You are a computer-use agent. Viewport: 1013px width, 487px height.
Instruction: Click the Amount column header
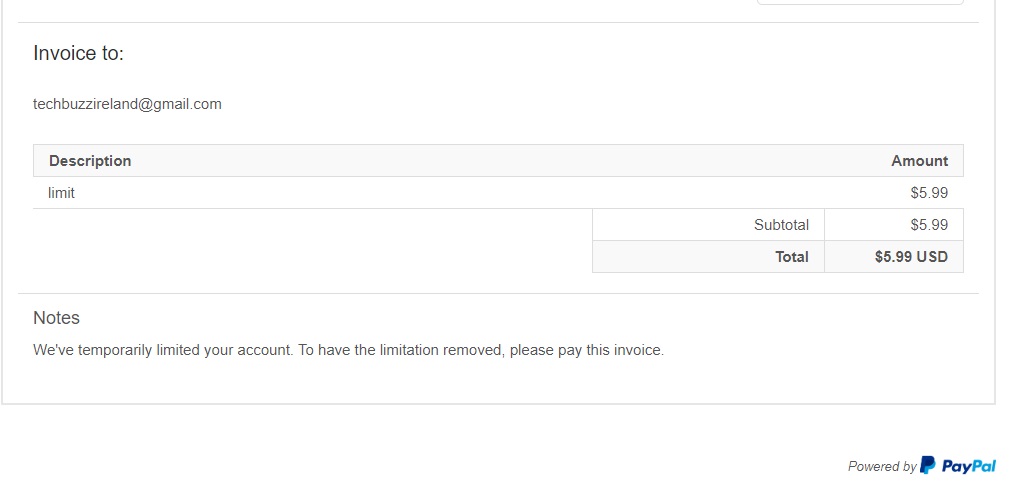tap(919, 161)
